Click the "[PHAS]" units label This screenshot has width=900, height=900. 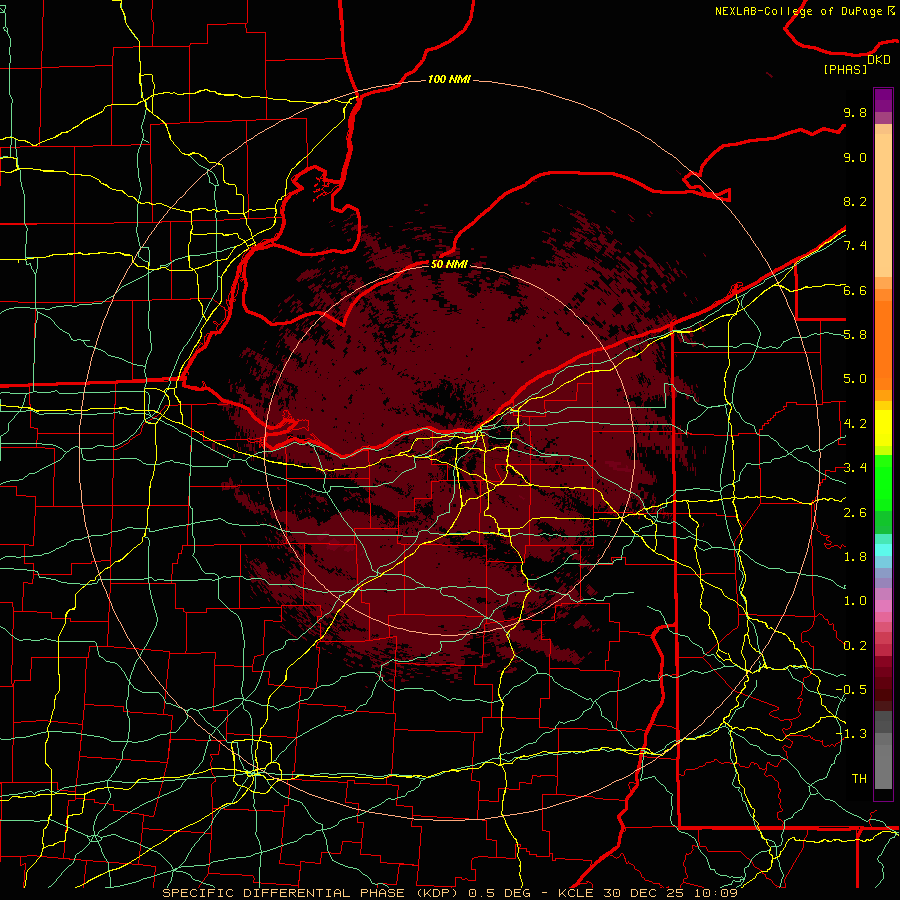click(x=845, y=70)
